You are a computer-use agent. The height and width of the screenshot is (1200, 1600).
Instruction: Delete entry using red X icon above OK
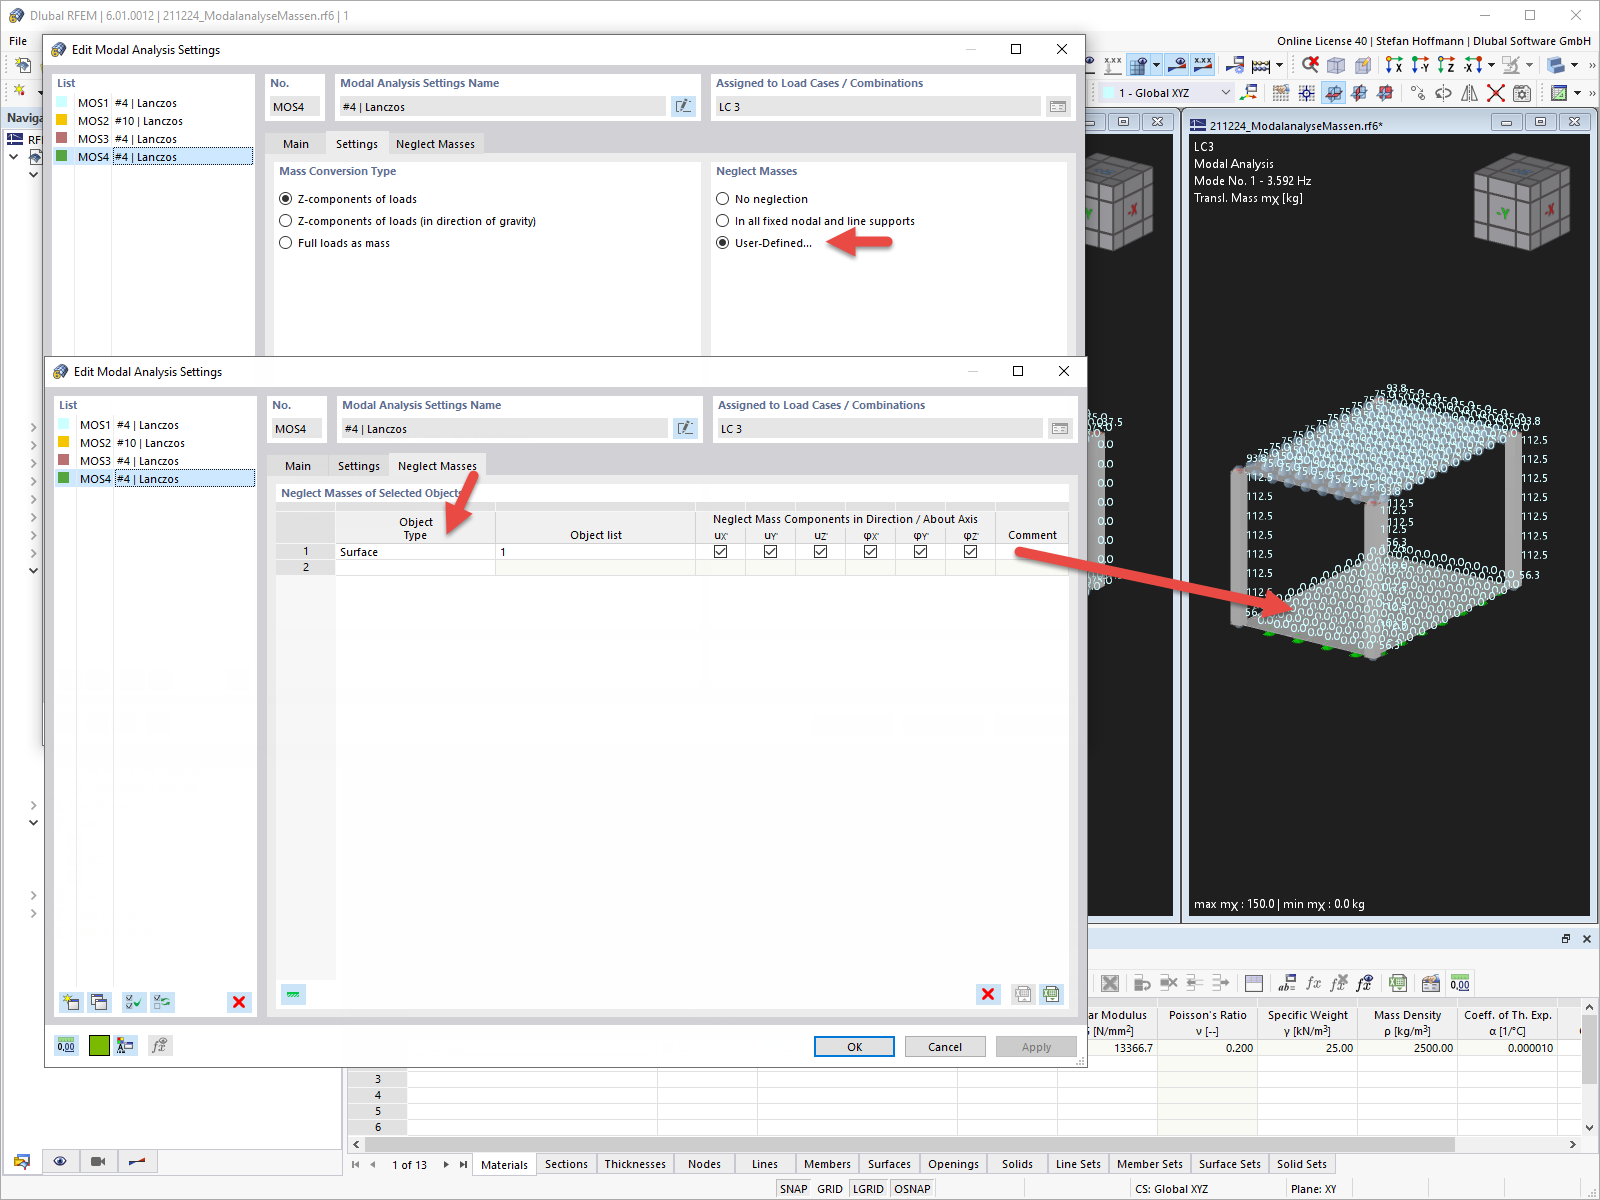(x=988, y=994)
